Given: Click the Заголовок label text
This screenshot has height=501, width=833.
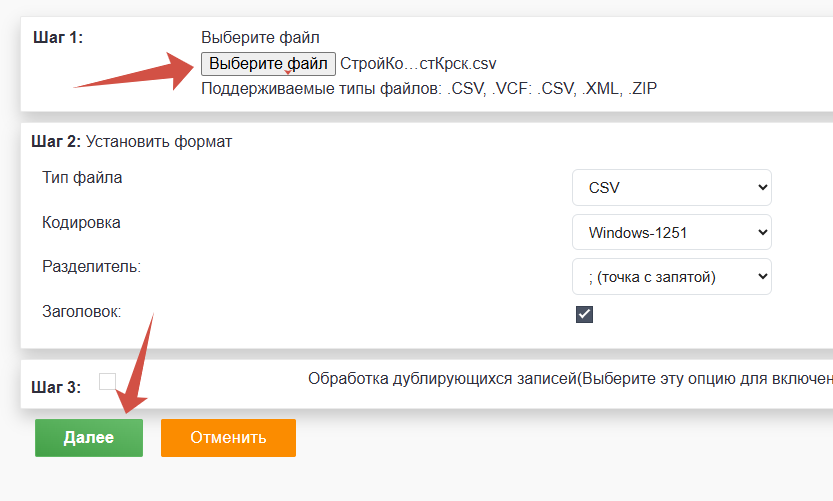Looking at the screenshot, I should pyautogui.click(x=81, y=312).
